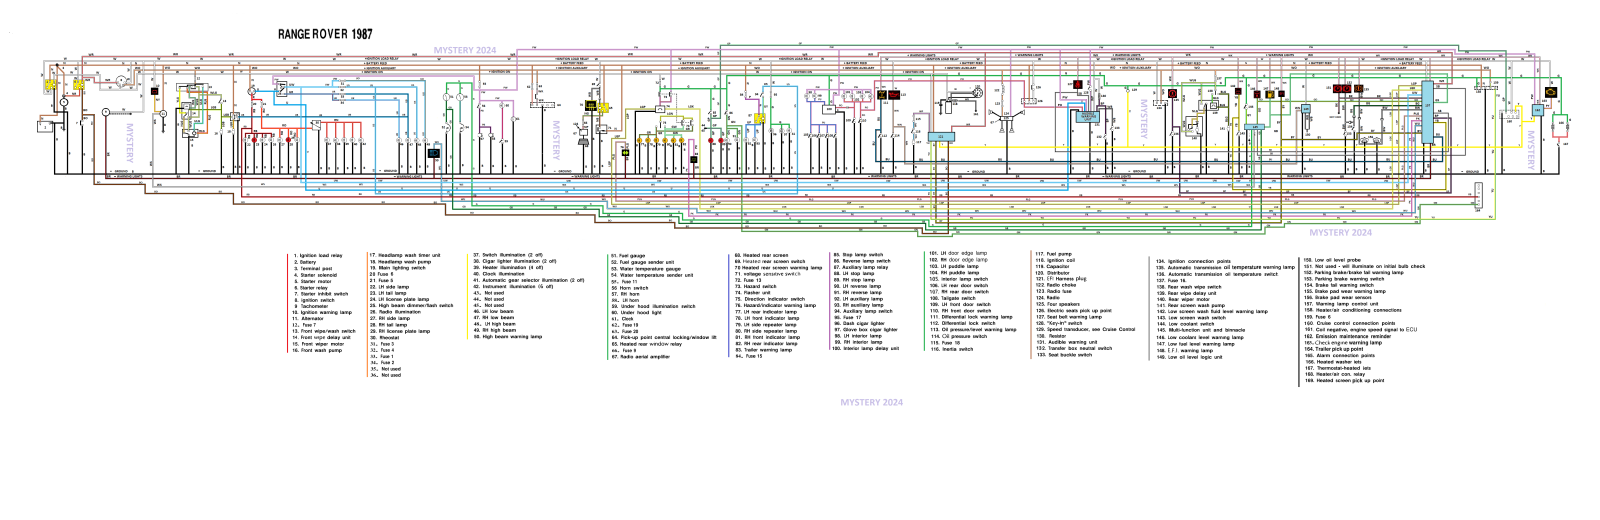Select legend entry "19. Main lighting switch"
The width and height of the screenshot is (1600, 520).
(x=397, y=268)
